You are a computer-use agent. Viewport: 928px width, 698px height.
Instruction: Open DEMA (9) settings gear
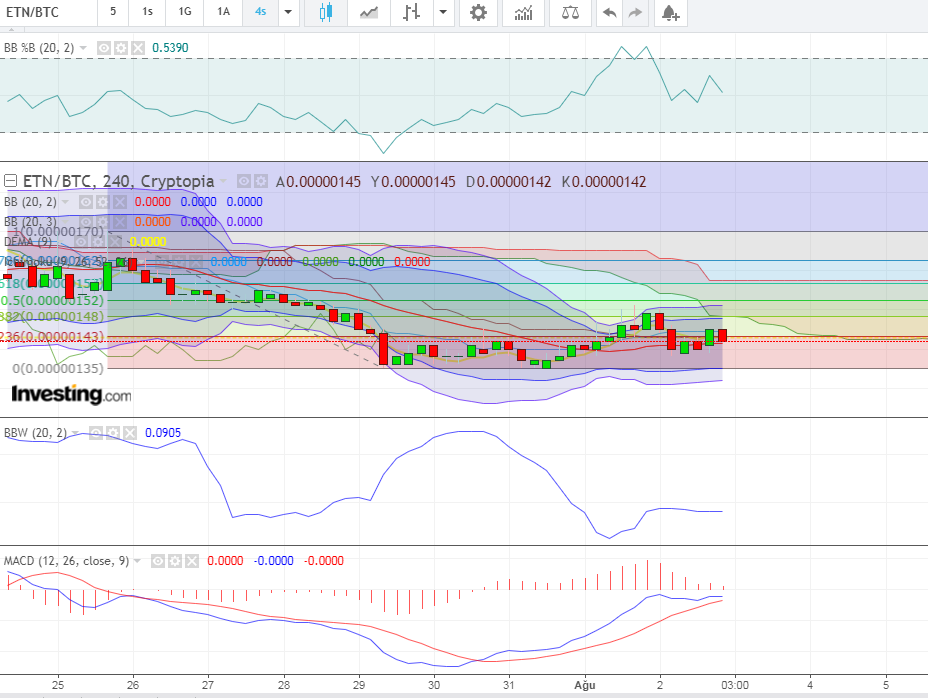point(98,242)
